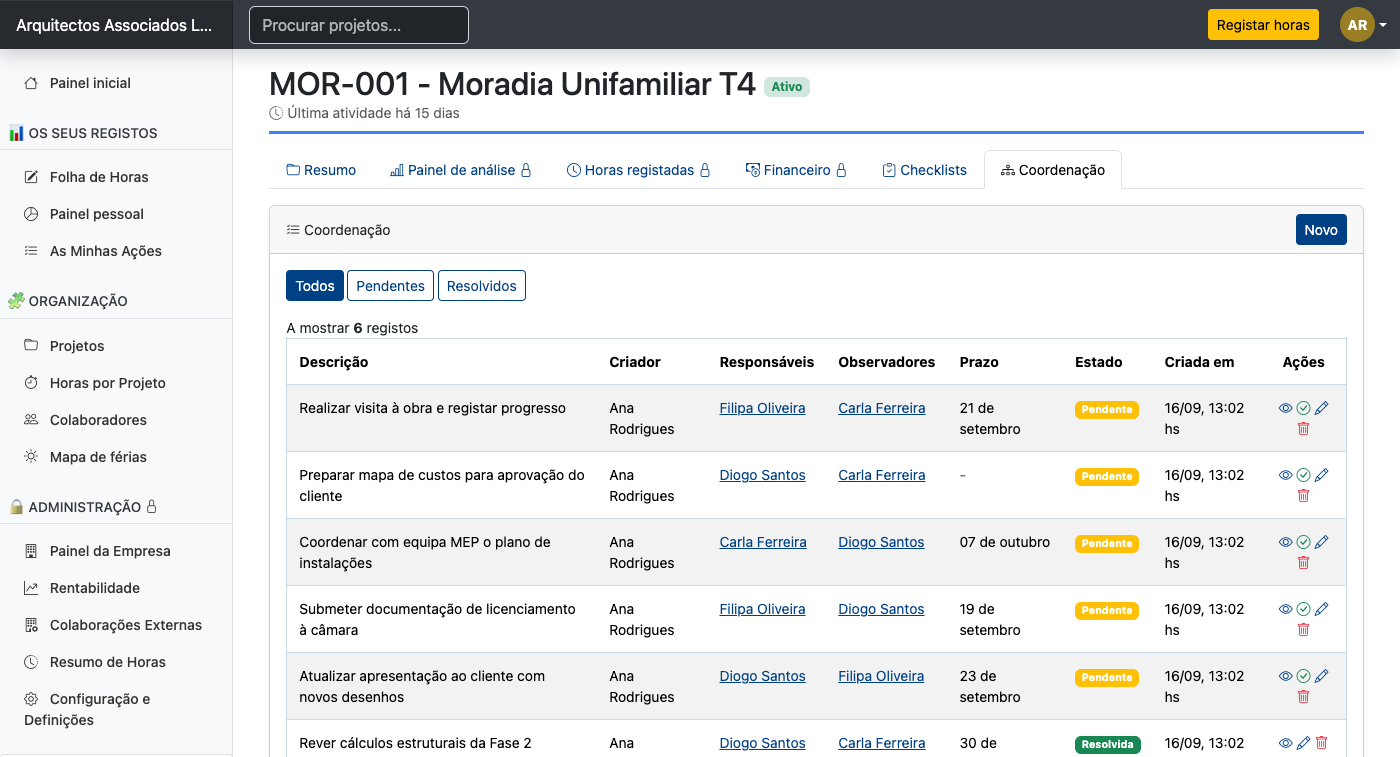This screenshot has height=757, width=1400.
Task: Open Horas por Projeto
Action: (x=107, y=383)
